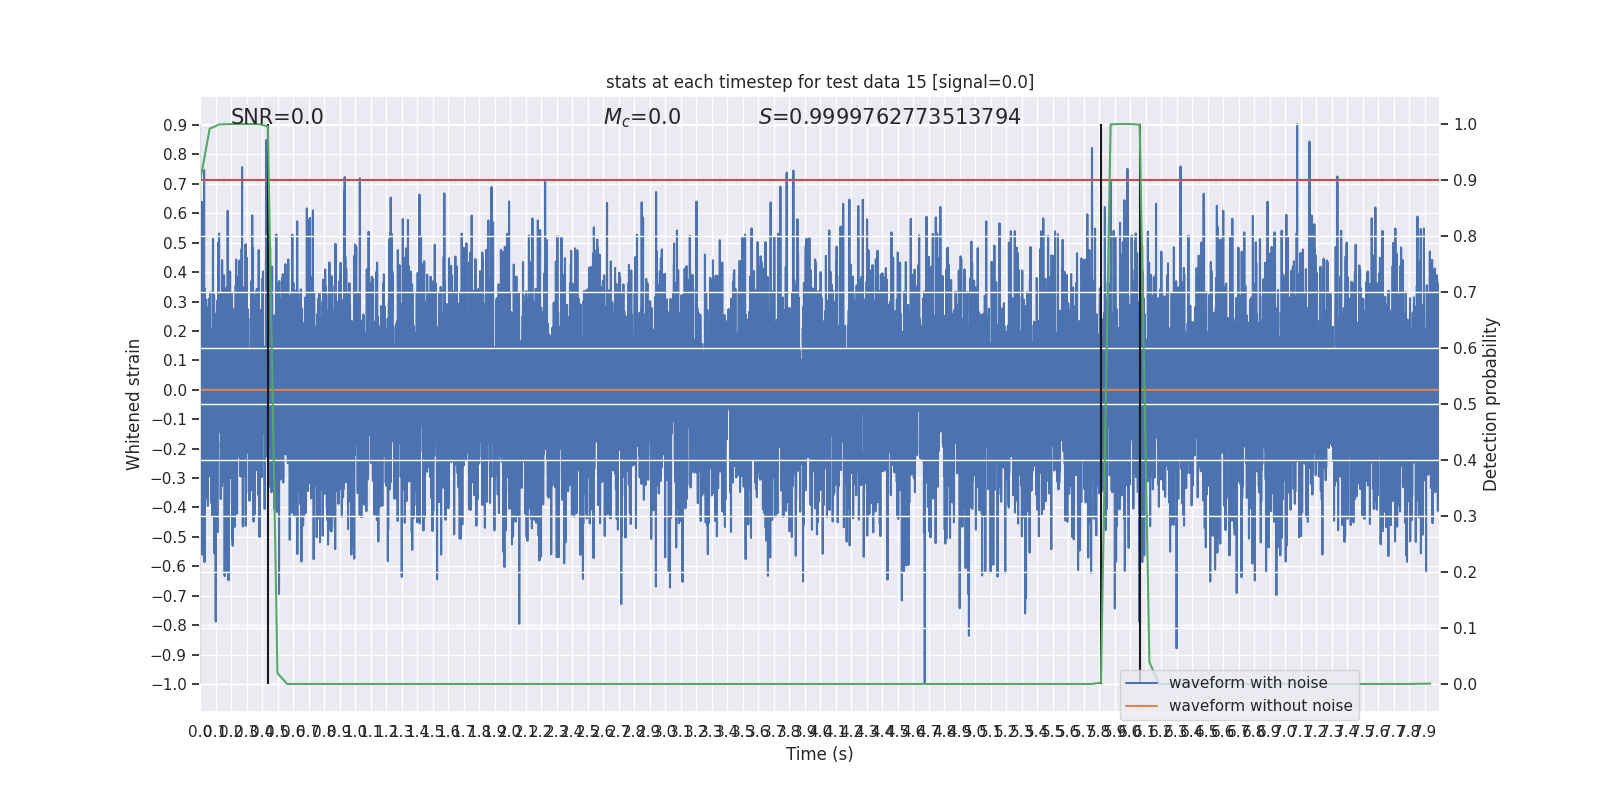Click 'waveform with noise' legend entry
Screen dimensions: 1600x800
1248,683
